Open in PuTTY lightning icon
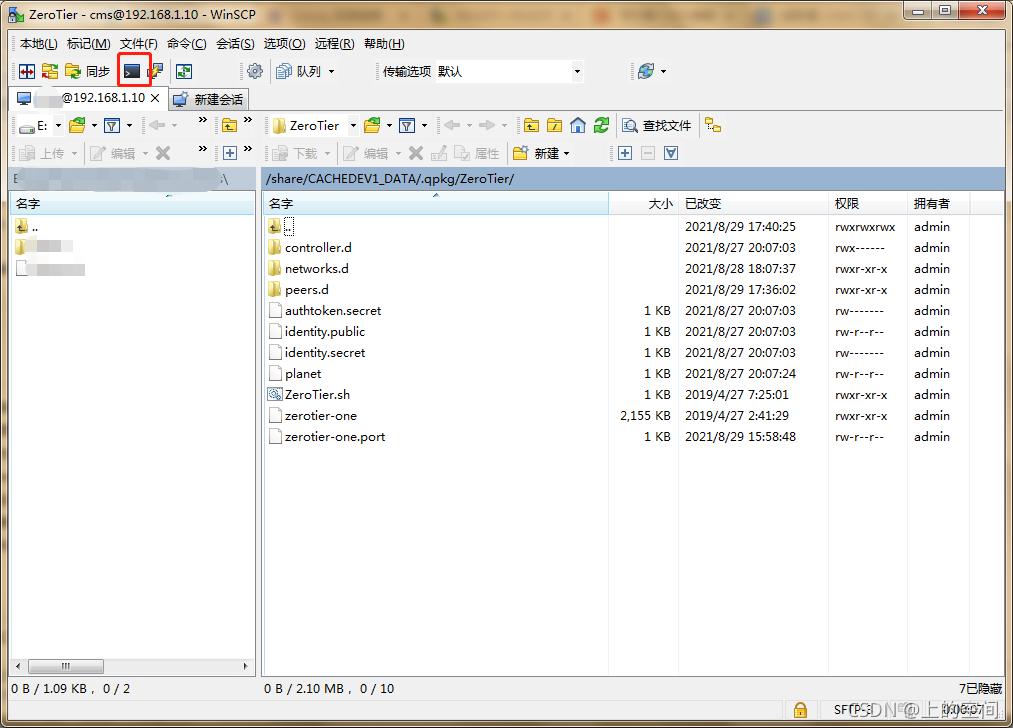The width and height of the screenshot is (1013, 728). click(x=156, y=71)
